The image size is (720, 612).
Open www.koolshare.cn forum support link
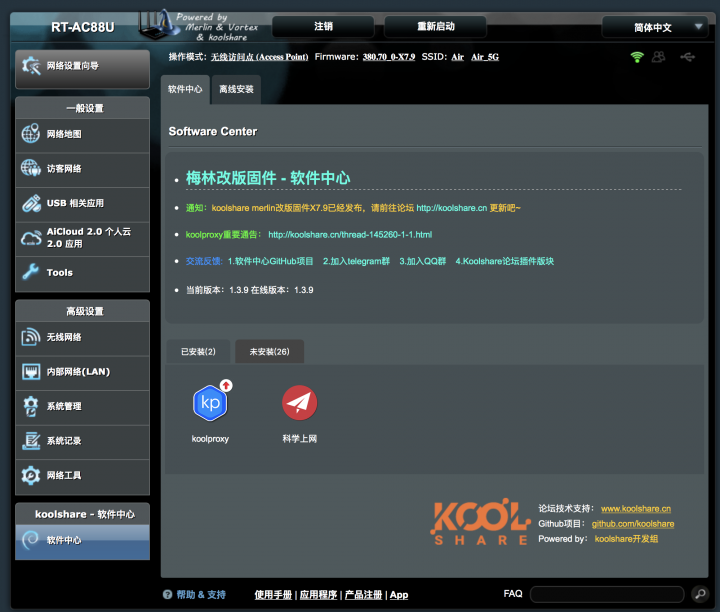coord(636,509)
